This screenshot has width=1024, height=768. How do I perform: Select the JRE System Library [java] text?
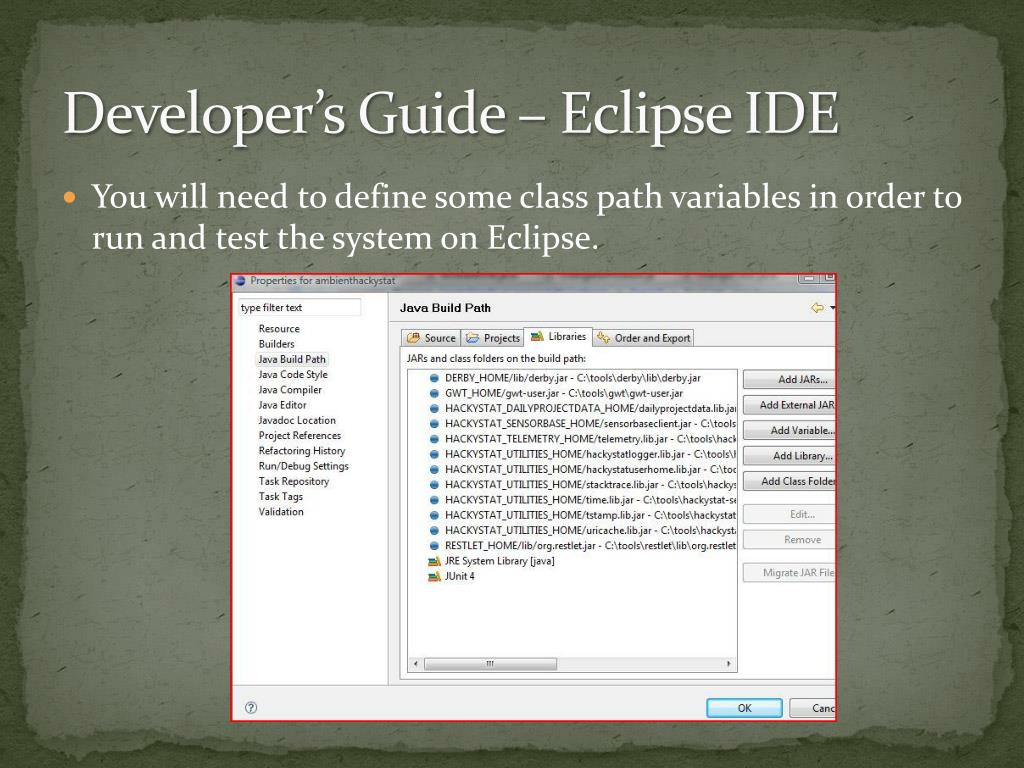500,561
